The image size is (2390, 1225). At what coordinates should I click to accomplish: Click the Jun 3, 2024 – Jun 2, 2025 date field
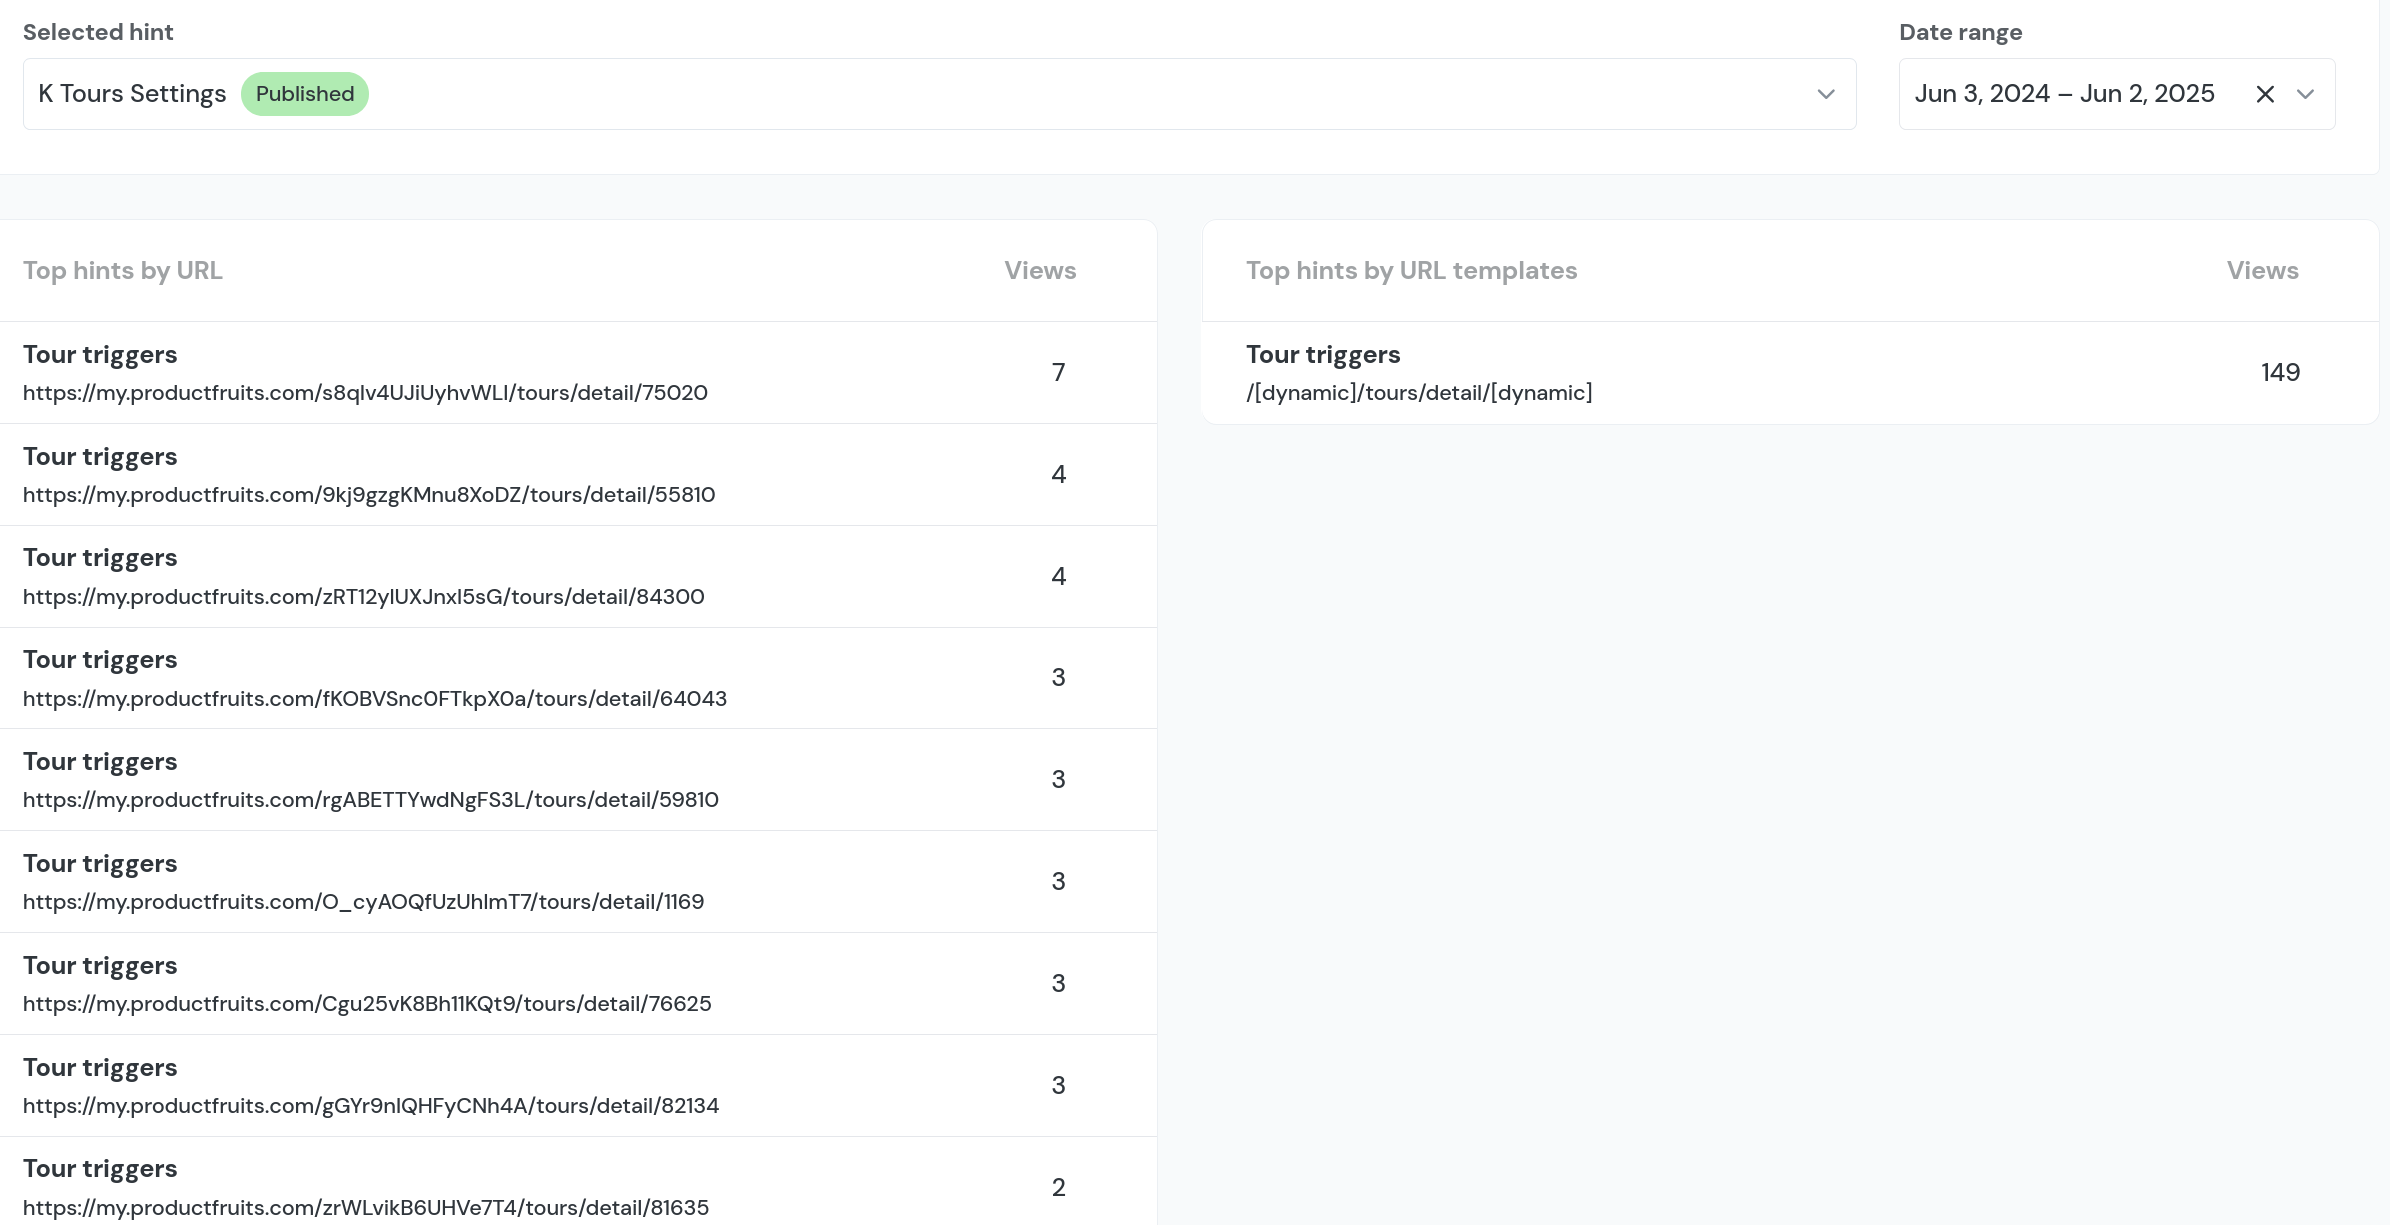coord(2064,94)
